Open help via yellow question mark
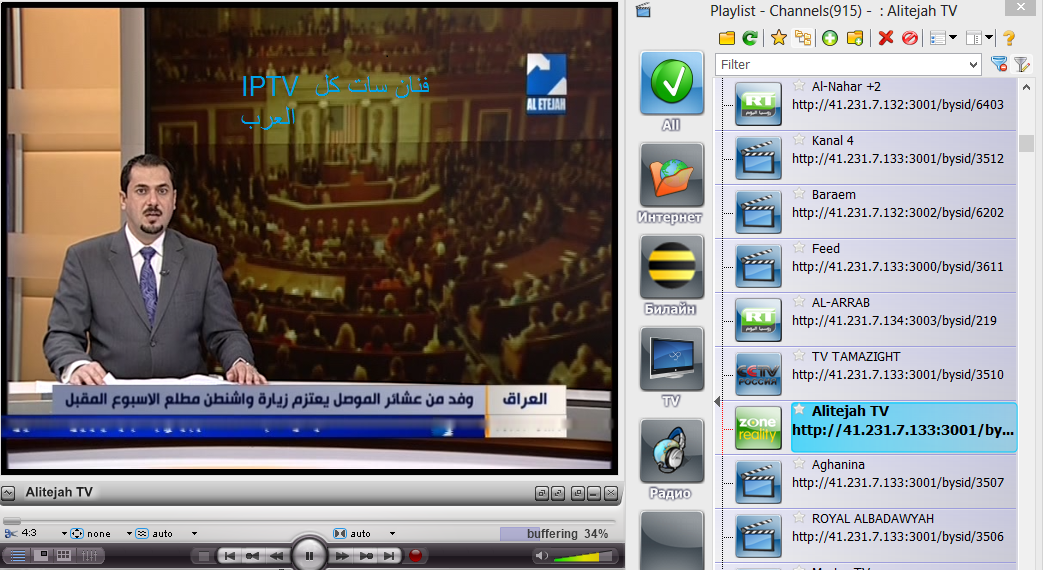The image size is (1043, 570). tap(1008, 39)
